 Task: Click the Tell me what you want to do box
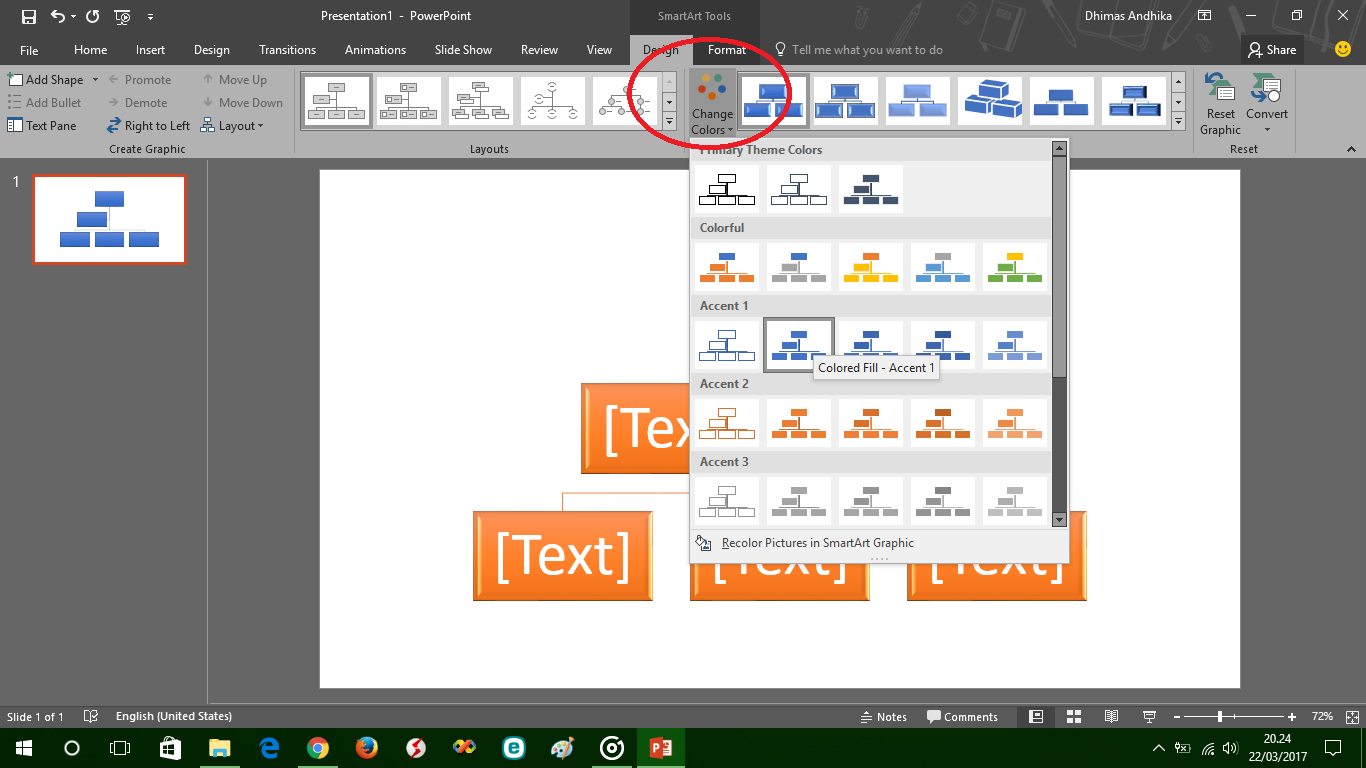point(858,50)
